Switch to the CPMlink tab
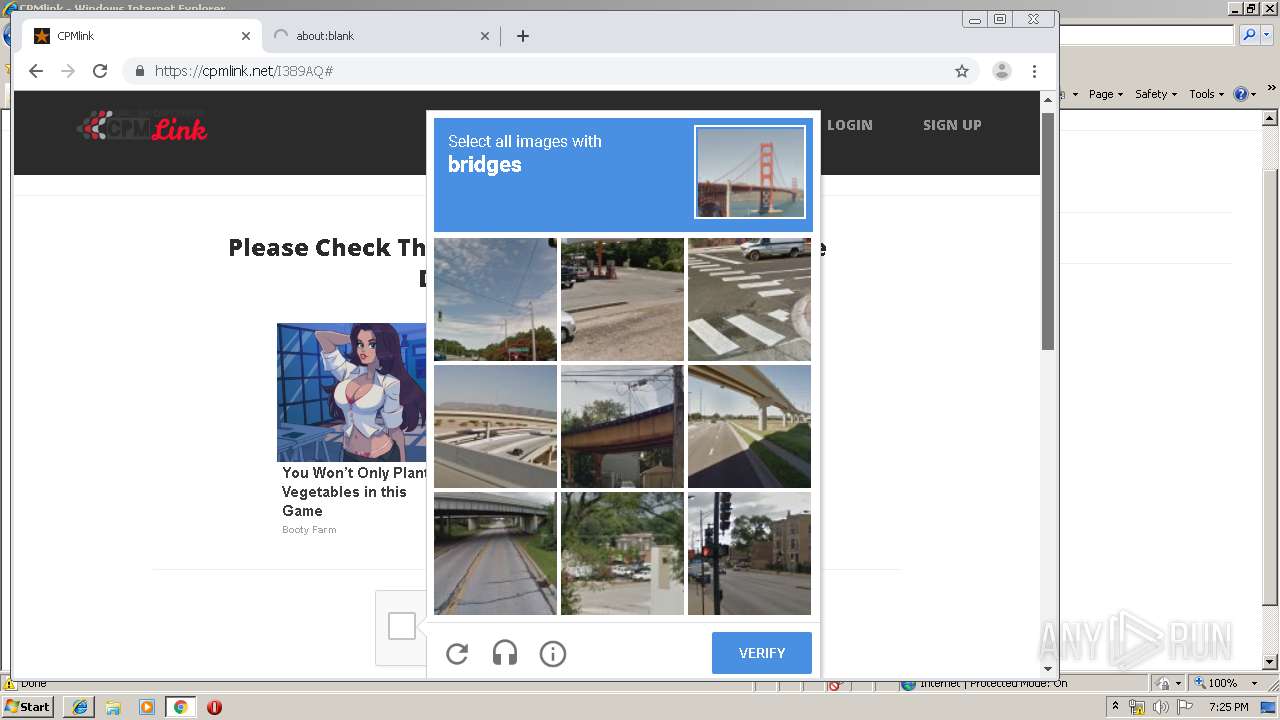1280x720 pixels. [142, 36]
